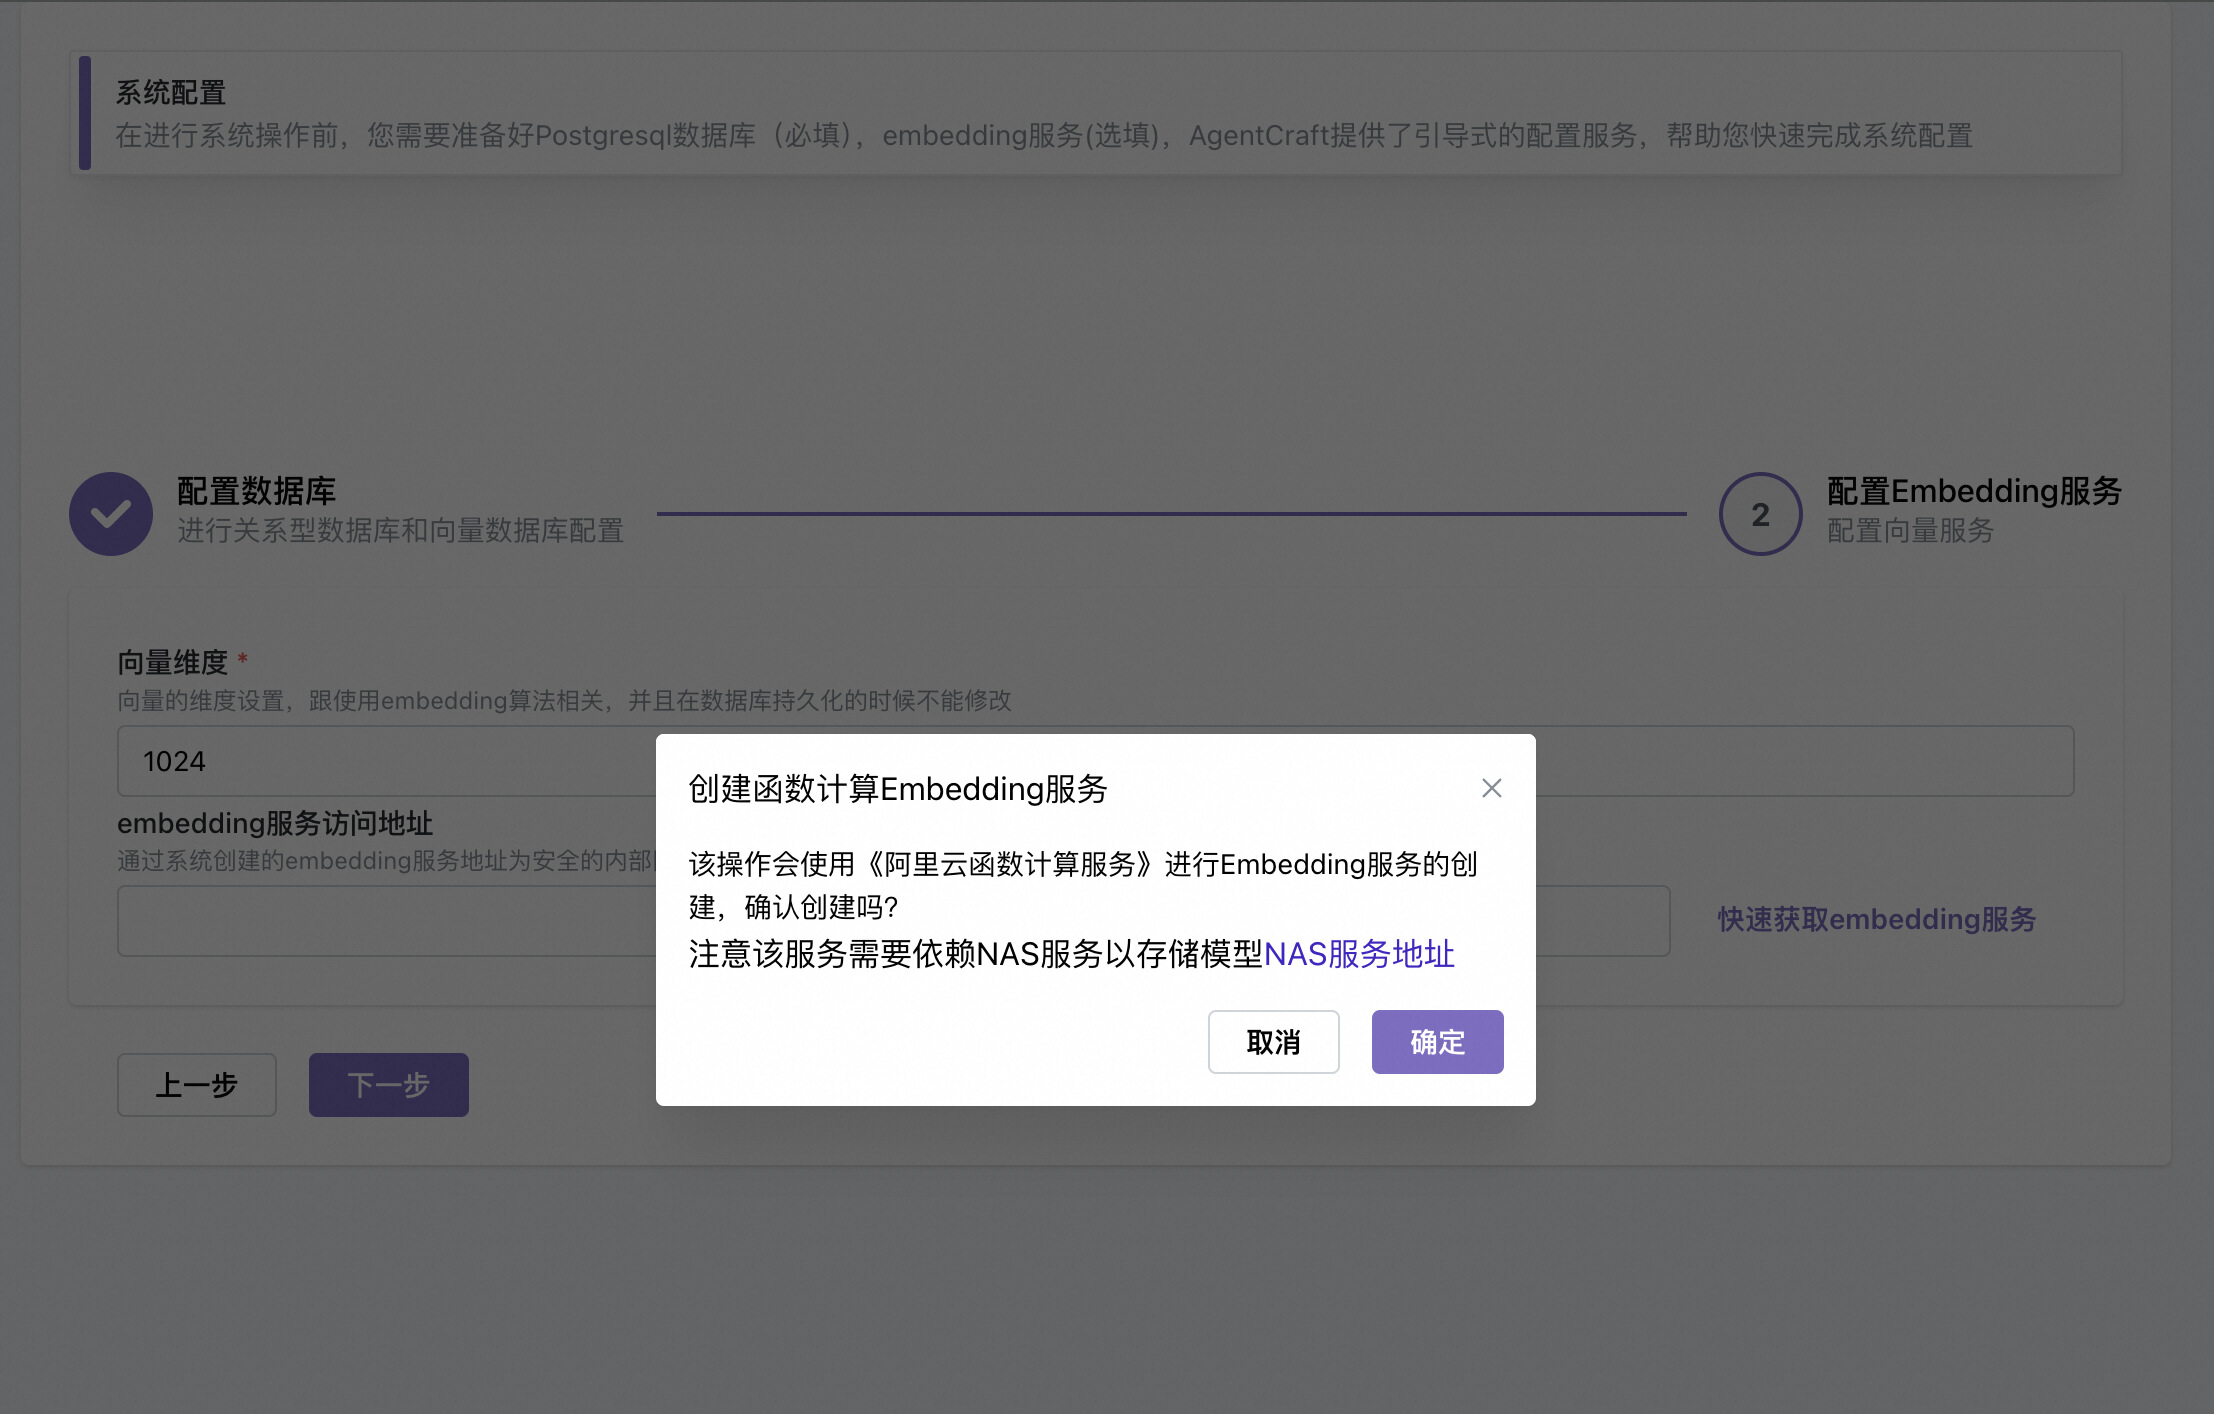
Task: Select the 配置数据库 step title
Action: tap(256, 491)
